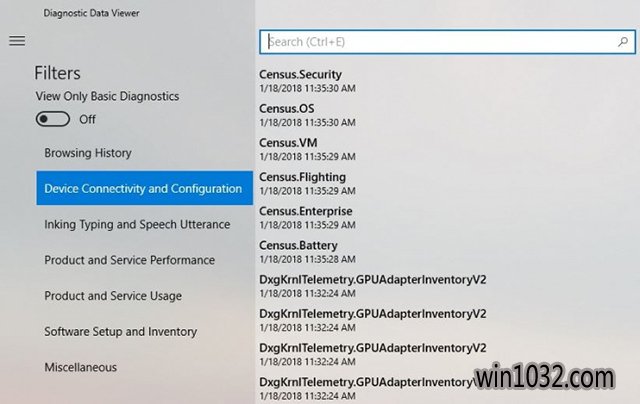Screen dimensions: 640x404
Task: Filter by Product and Service Usage
Action: click(113, 296)
